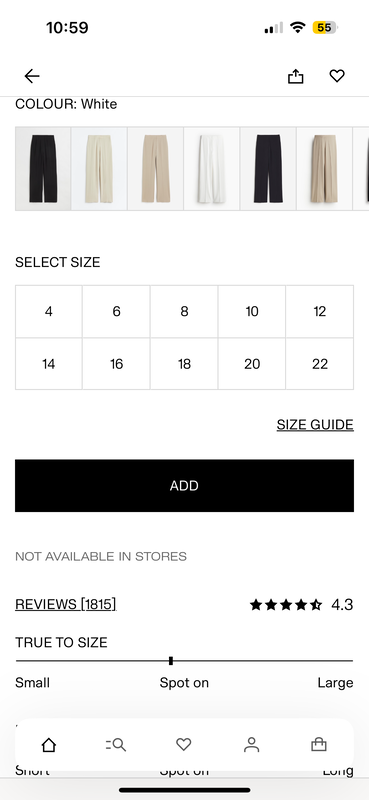Tap the black ADD button
Image resolution: width=369 pixels, height=800 pixels.
[184, 486]
